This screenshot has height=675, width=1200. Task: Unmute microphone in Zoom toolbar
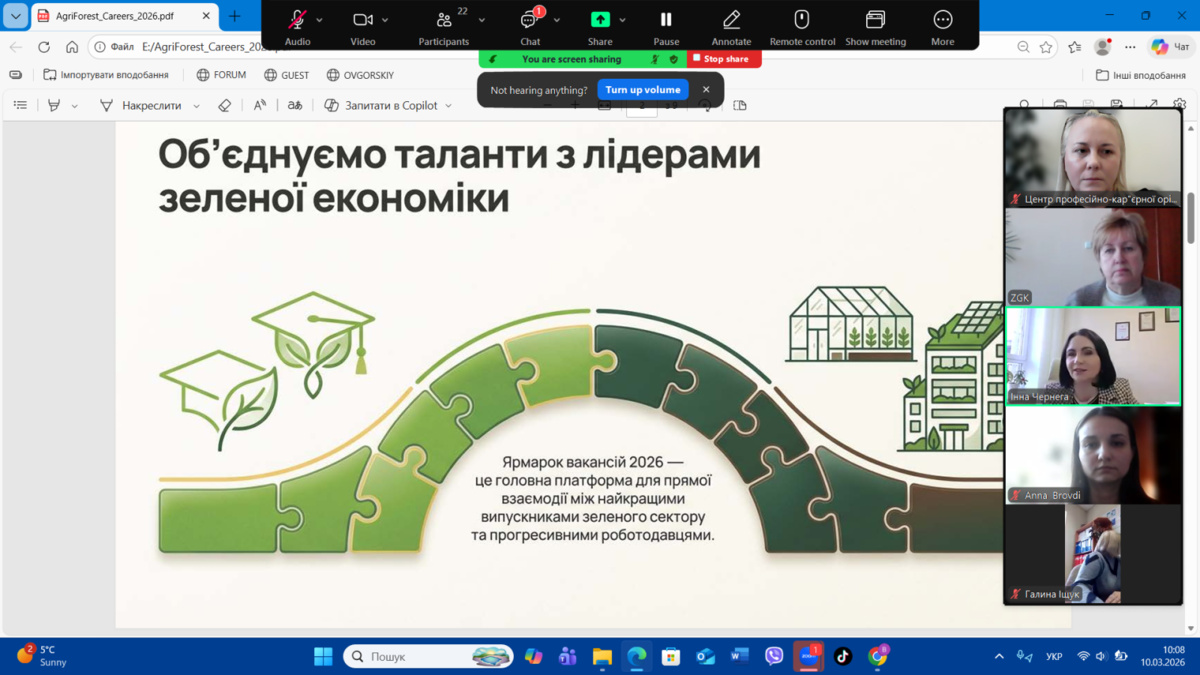pyautogui.click(x=297, y=20)
